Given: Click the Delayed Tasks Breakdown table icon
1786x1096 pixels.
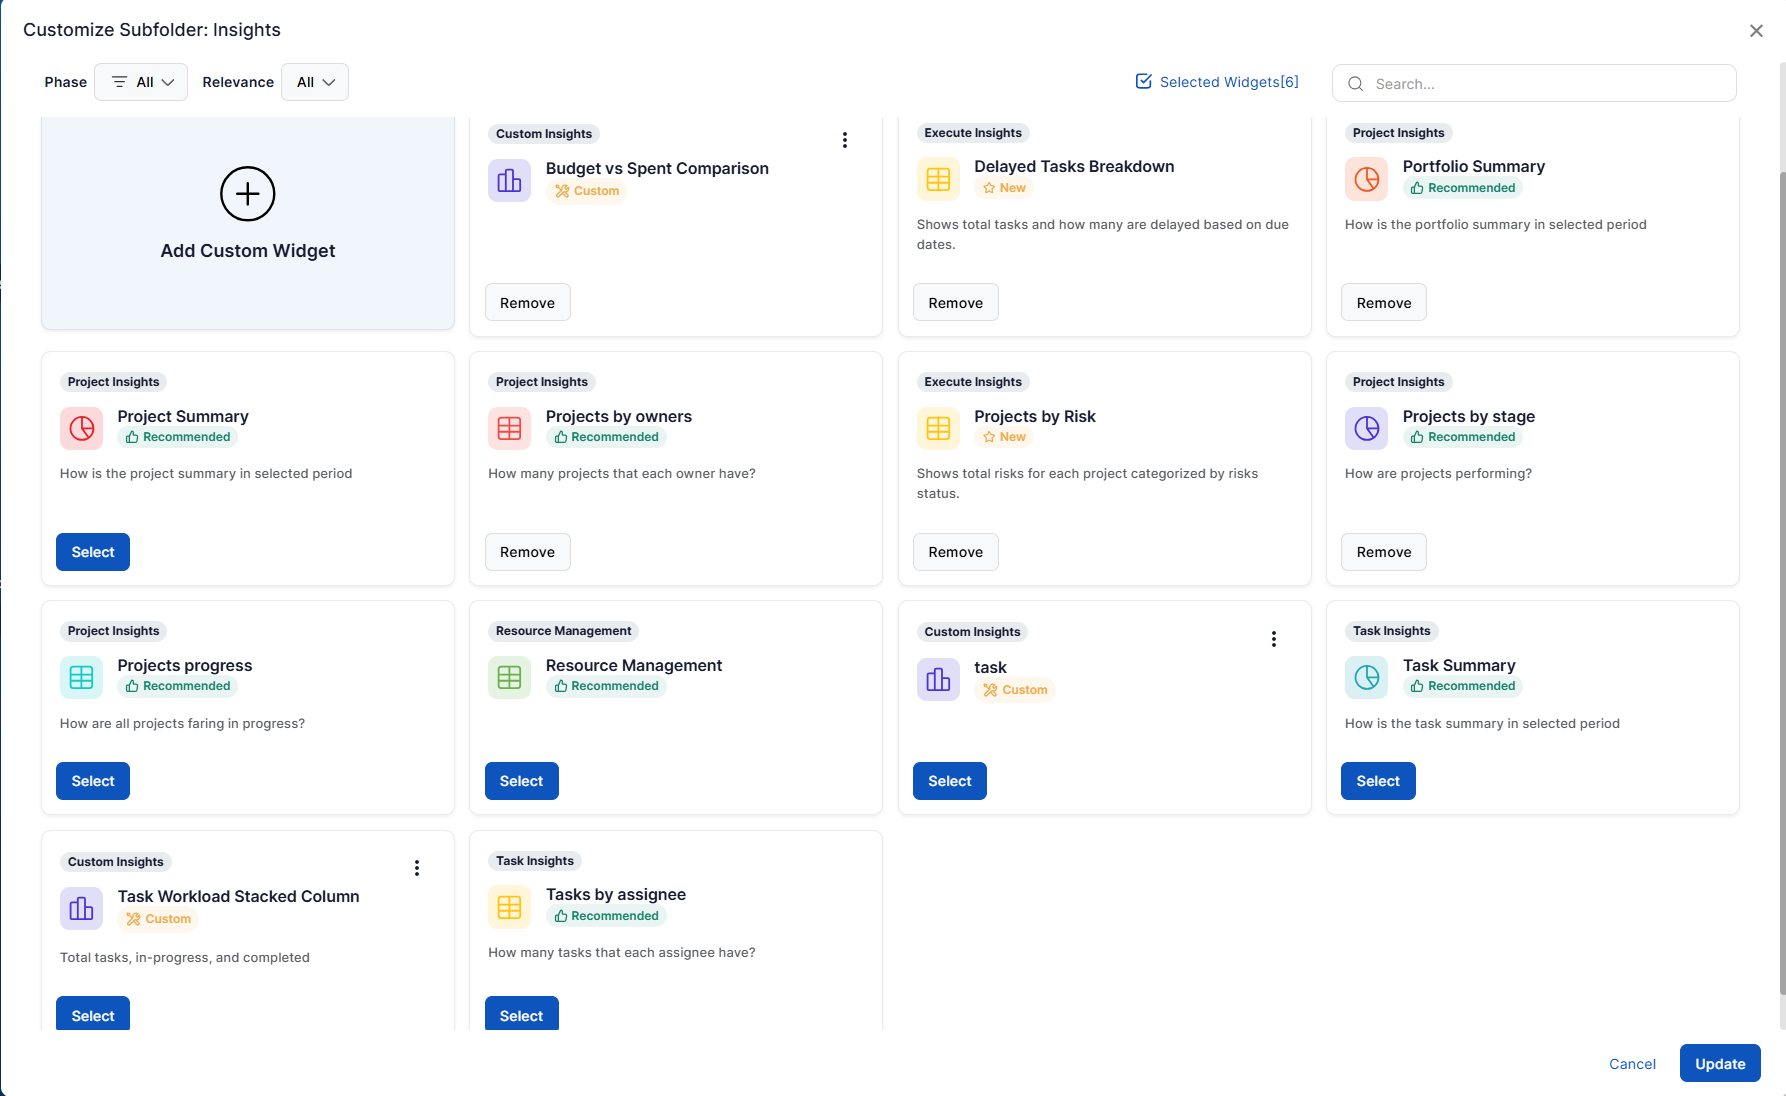Looking at the screenshot, I should pos(938,180).
